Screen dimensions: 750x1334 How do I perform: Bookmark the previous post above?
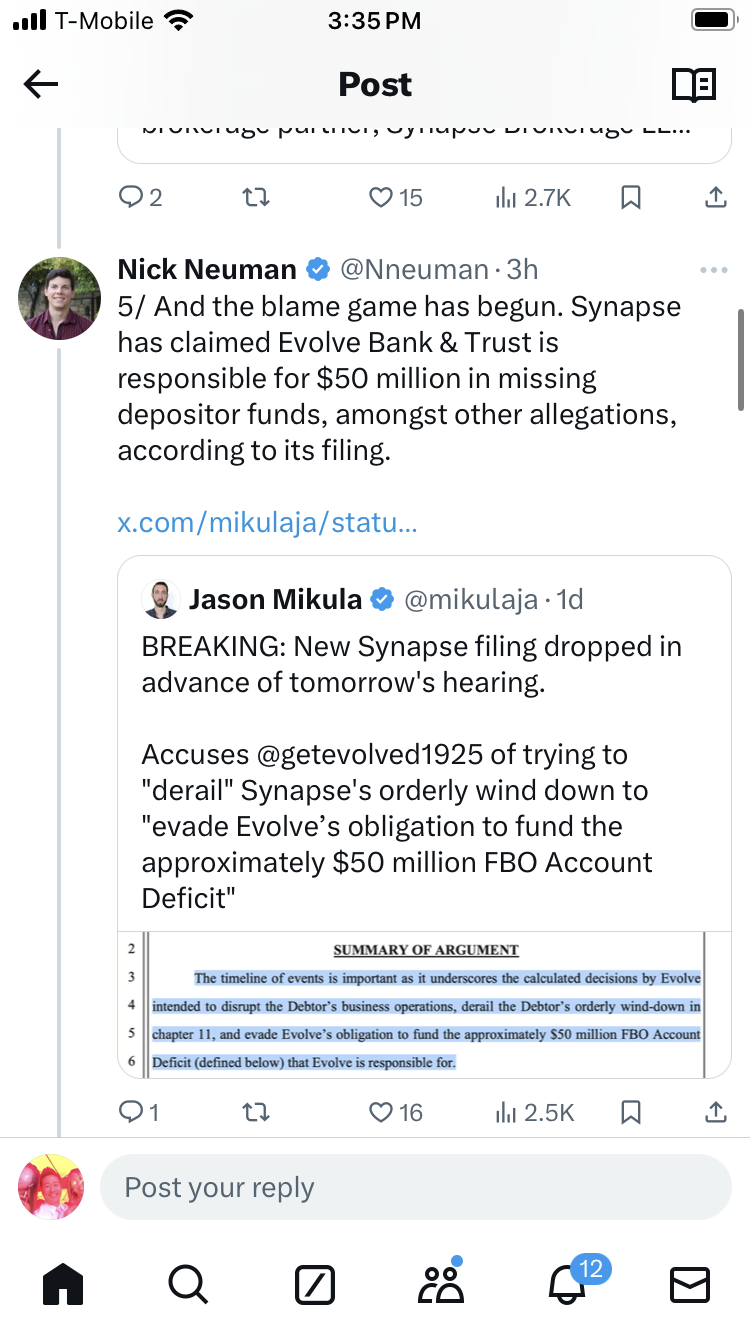click(631, 198)
